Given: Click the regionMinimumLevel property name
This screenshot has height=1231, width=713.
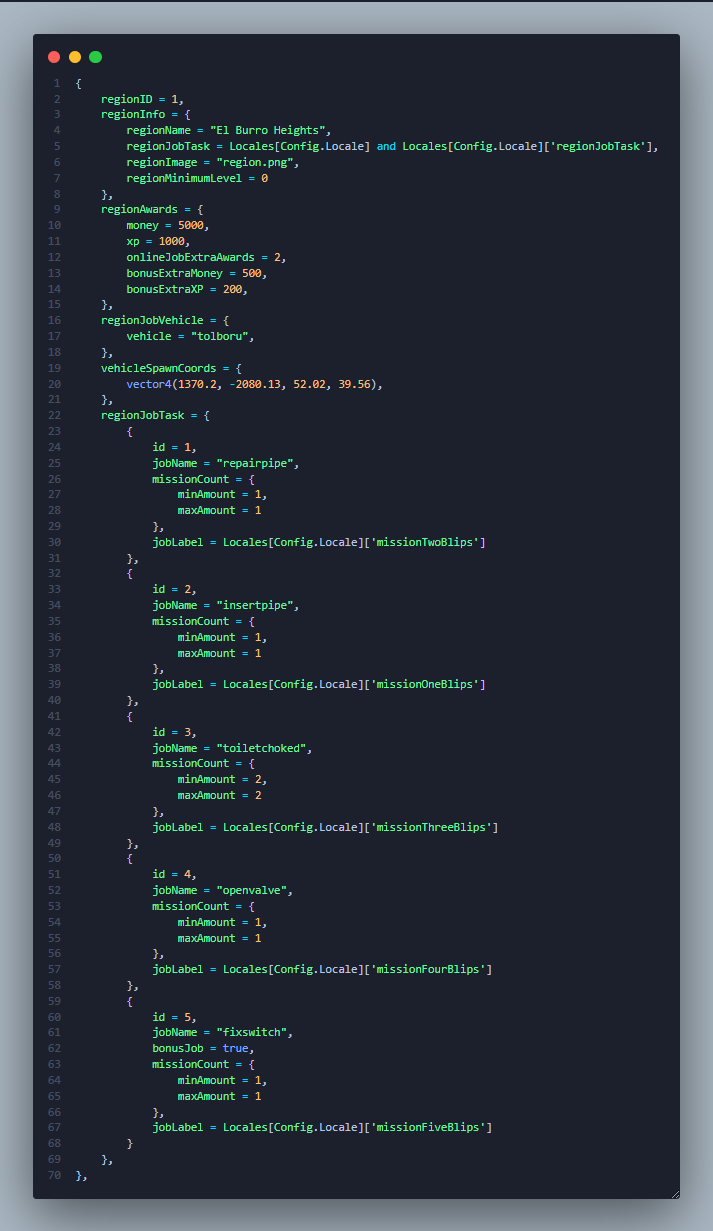Looking at the screenshot, I should (x=187, y=178).
